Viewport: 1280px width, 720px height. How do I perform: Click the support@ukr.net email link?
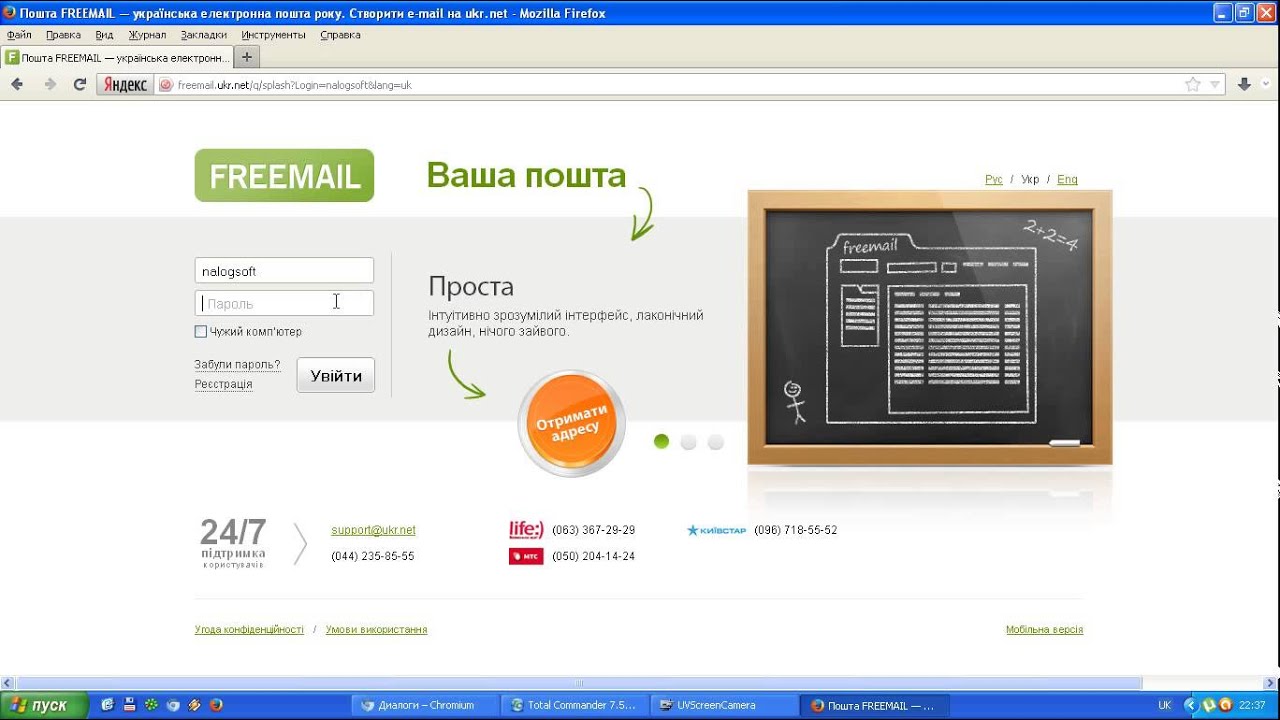[x=373, y=530]
